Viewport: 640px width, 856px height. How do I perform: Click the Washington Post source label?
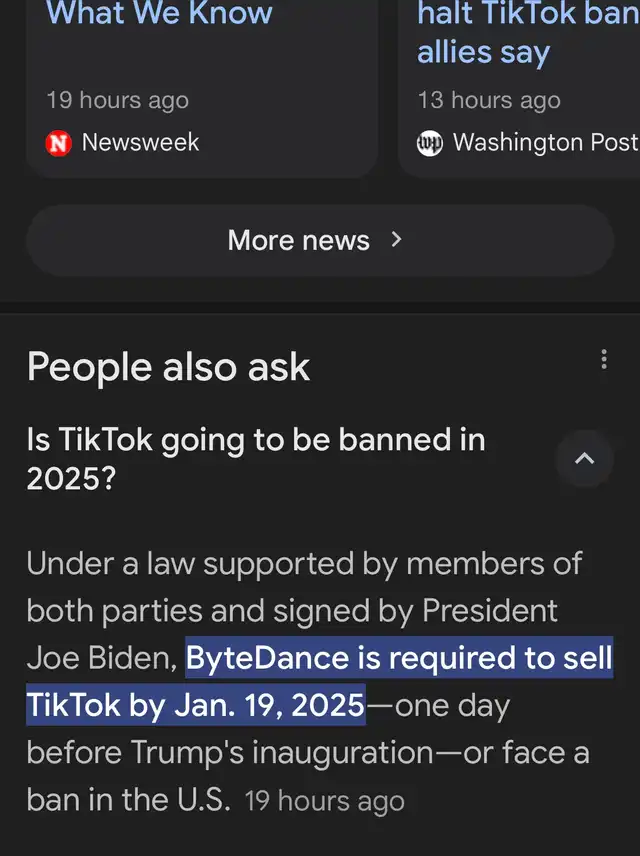coord(544,143)
